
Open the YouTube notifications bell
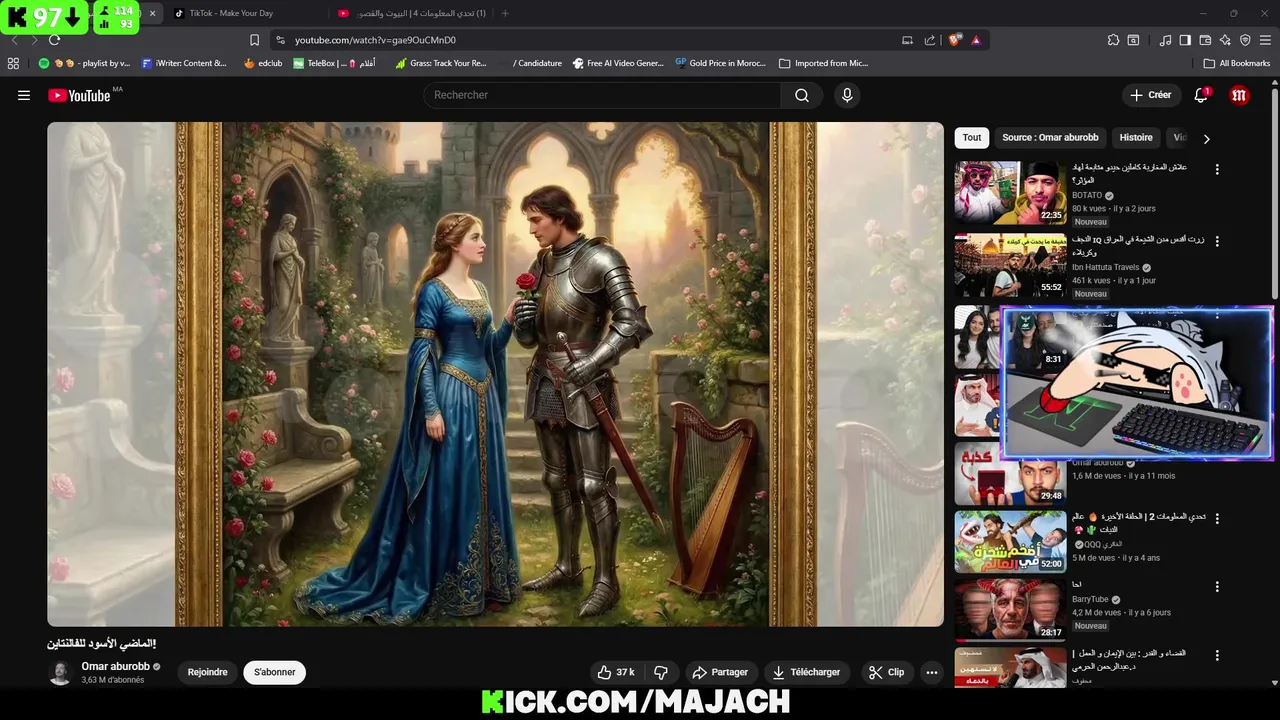click(x=1201, y=95)
